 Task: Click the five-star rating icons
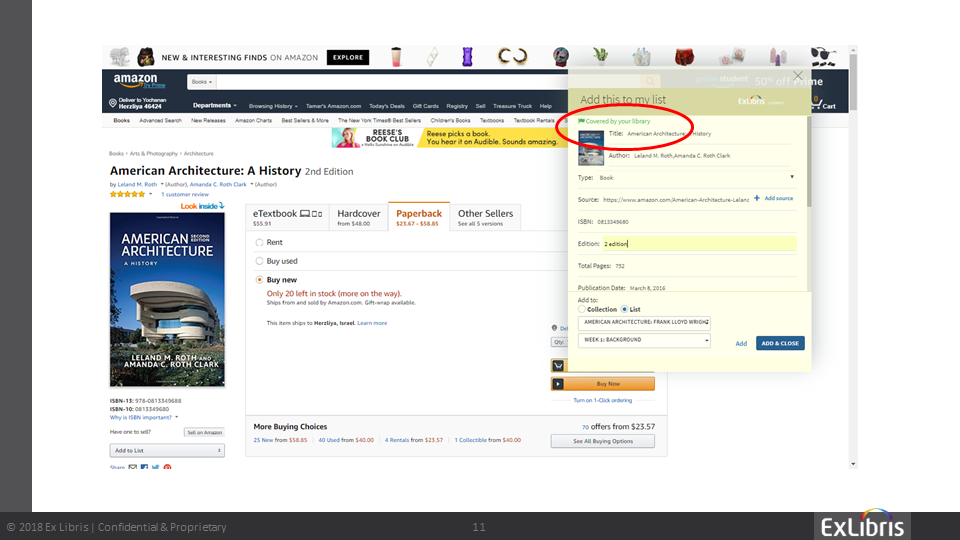pos(127,194)
